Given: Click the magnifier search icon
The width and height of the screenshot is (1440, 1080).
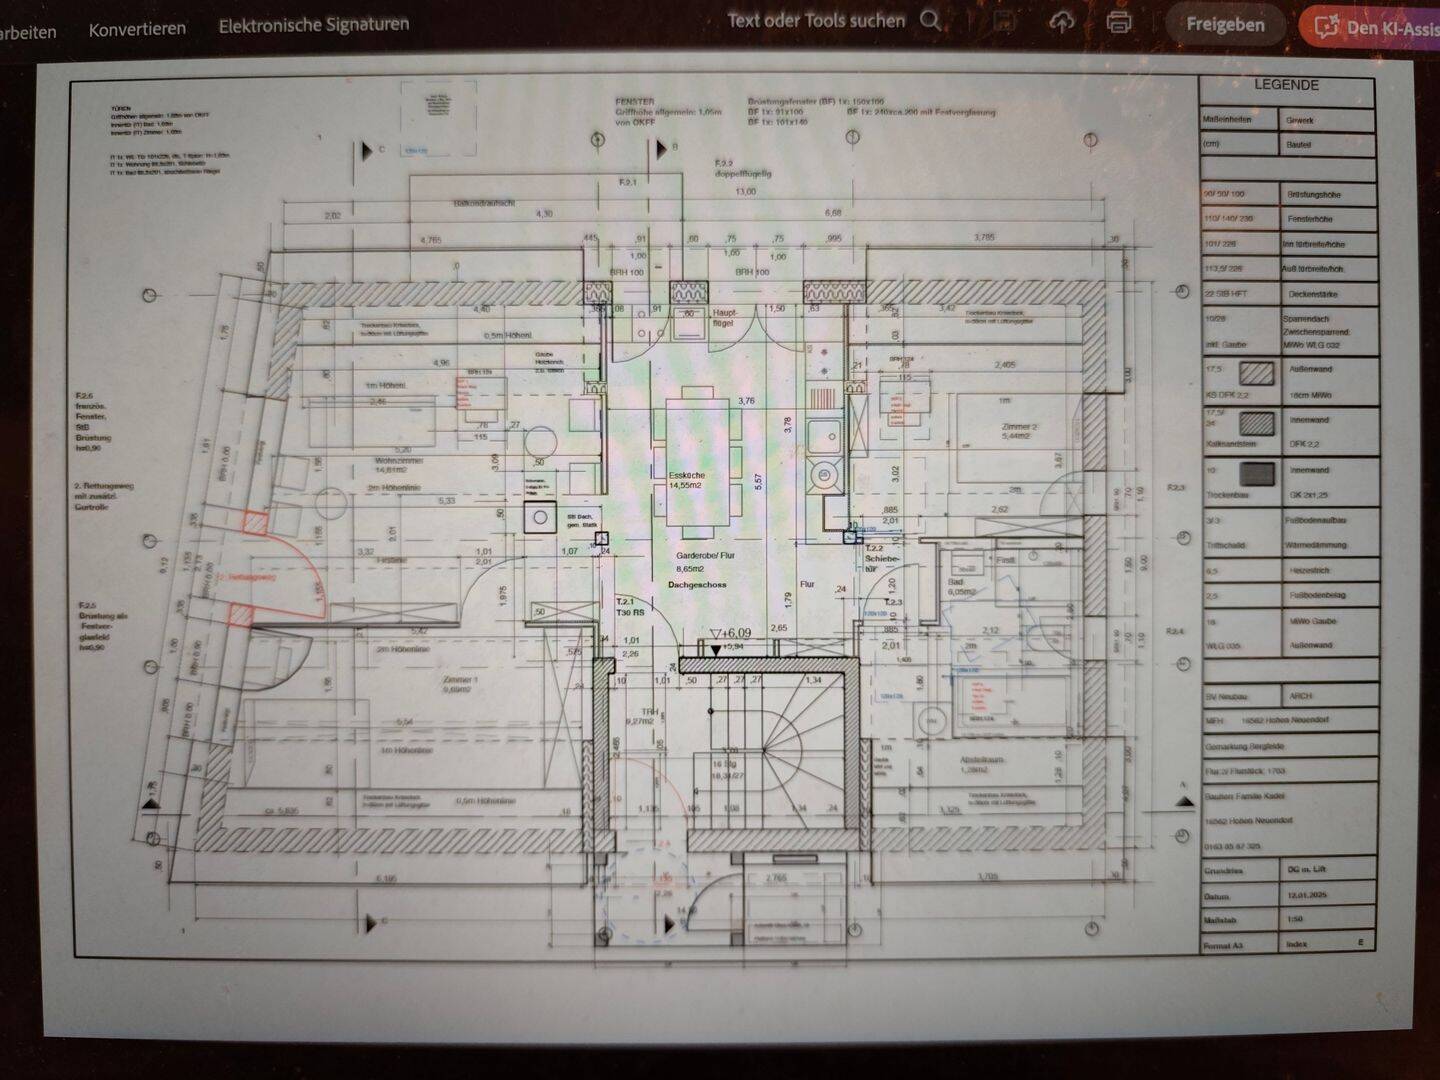Looking at the screenshot, I should click(930, 21).
